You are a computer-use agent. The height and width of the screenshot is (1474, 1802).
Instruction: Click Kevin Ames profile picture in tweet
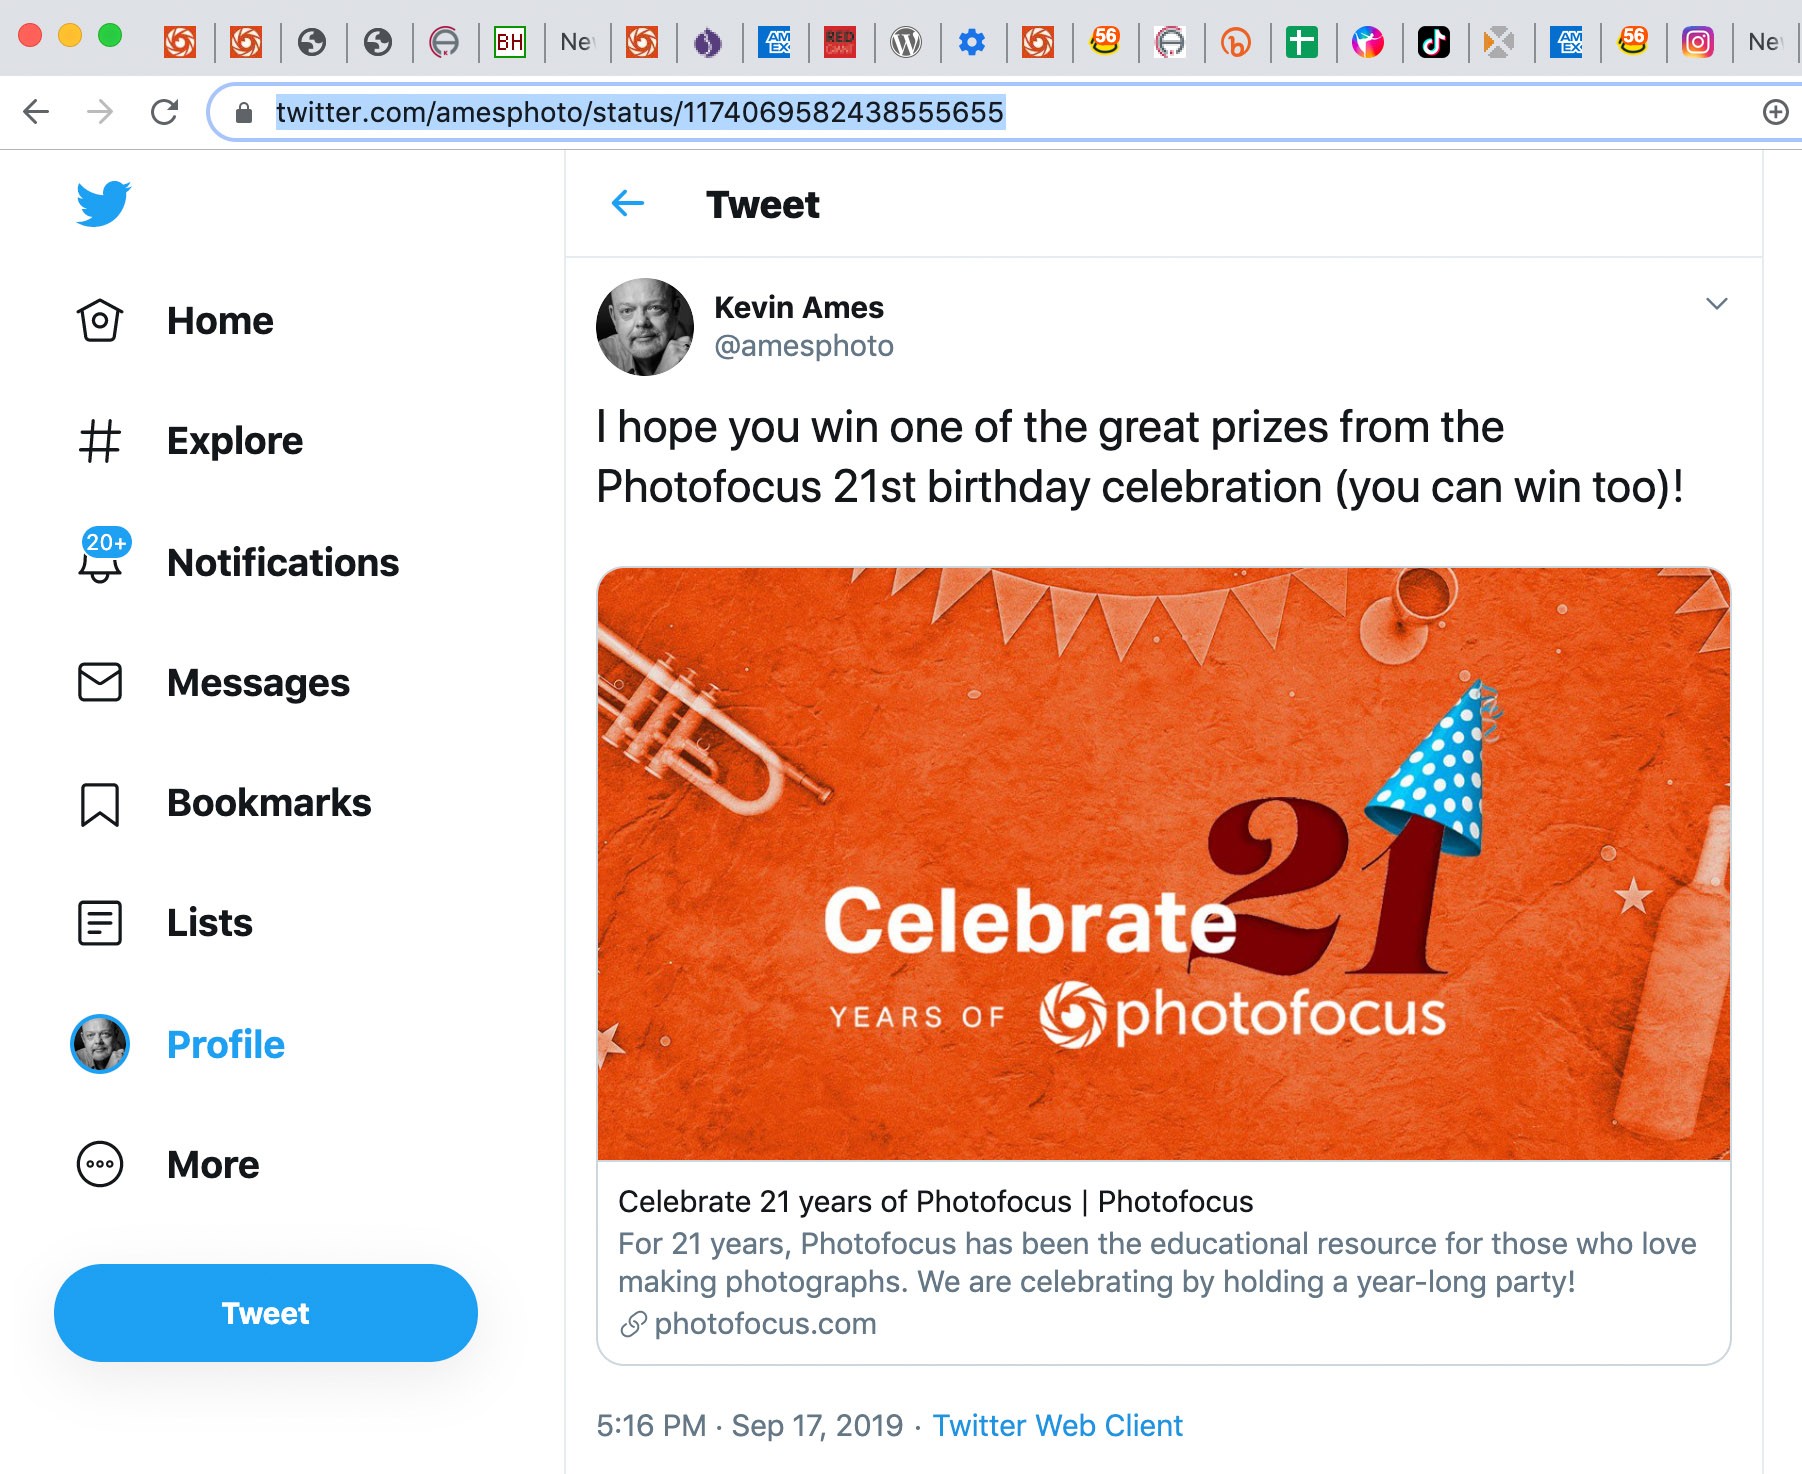[645, 327]
